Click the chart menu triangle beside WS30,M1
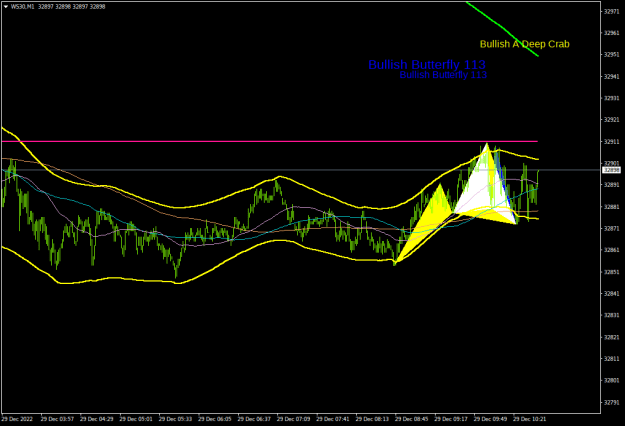The image size is (625, 426). click(6, 6)
